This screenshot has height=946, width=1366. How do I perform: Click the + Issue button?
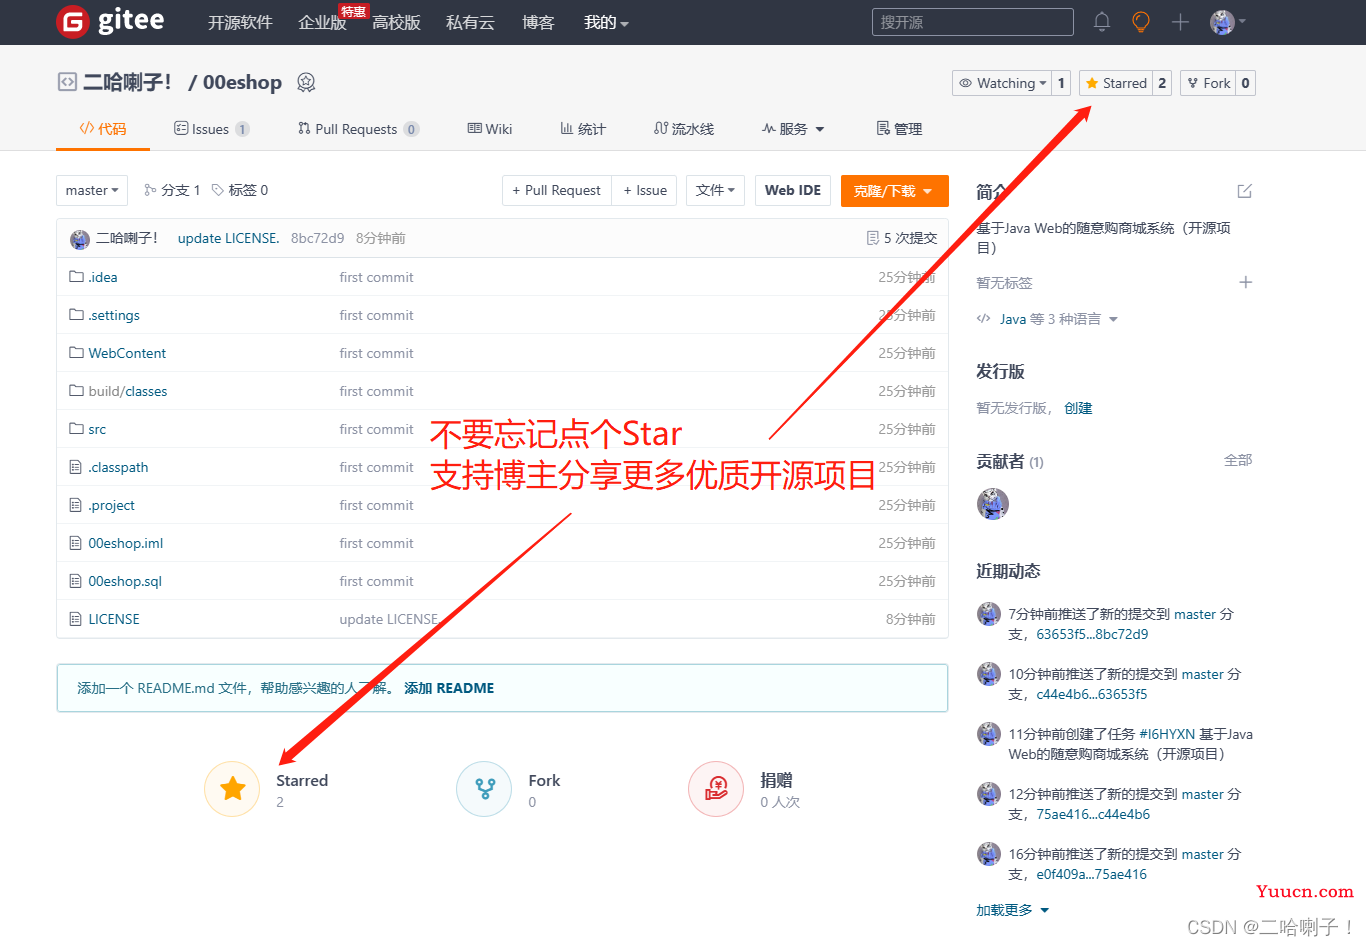pos(645,190)
